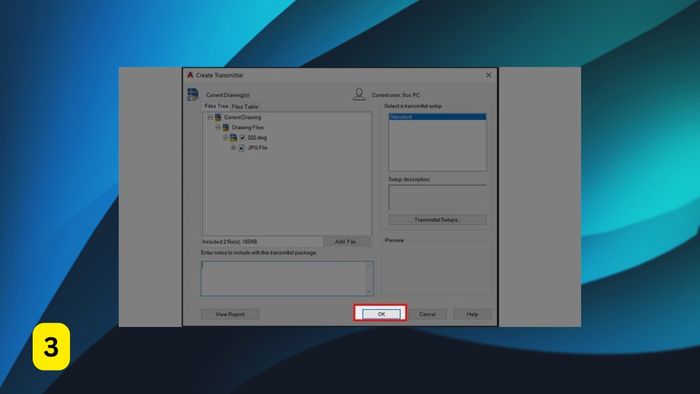Click the 222.dwg drawing file icon
The width and height of the screenshot is (700, 394).
click(x=233, y=138)
